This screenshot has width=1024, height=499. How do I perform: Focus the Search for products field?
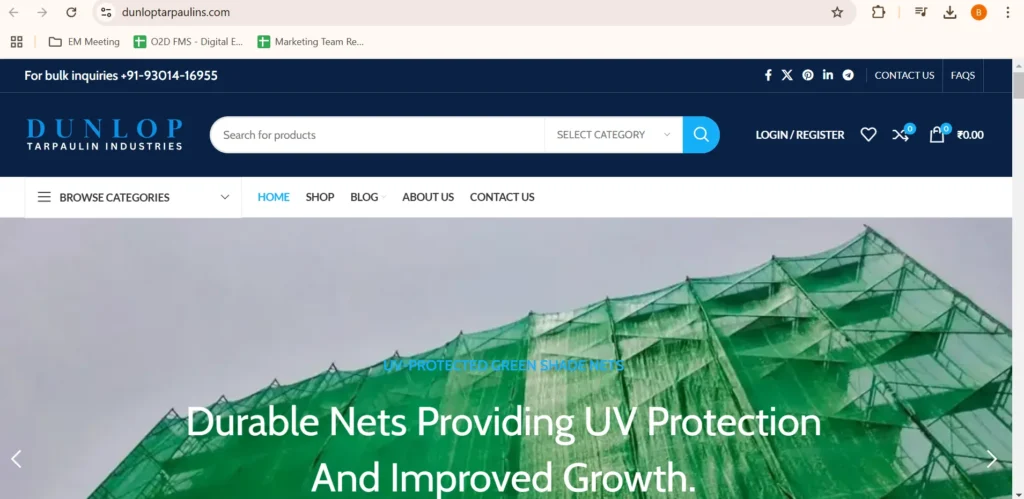point(377,135)
